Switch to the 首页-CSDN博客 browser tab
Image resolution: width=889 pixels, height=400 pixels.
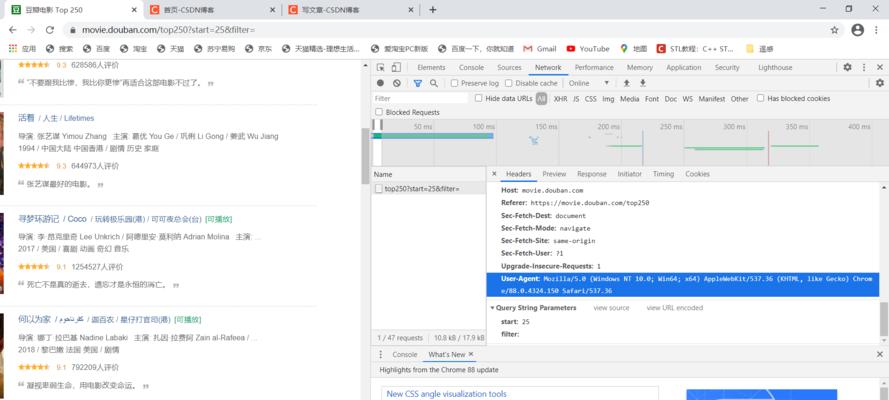(x=211, y=10)
